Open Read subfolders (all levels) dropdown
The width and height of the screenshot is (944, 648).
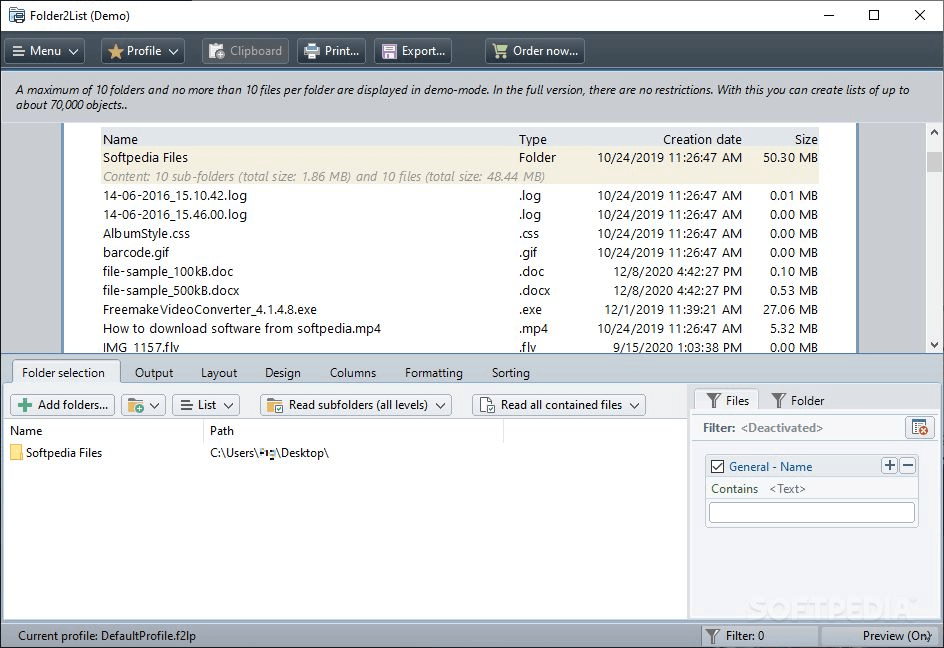pyautogui.click(x=356, y=405)
